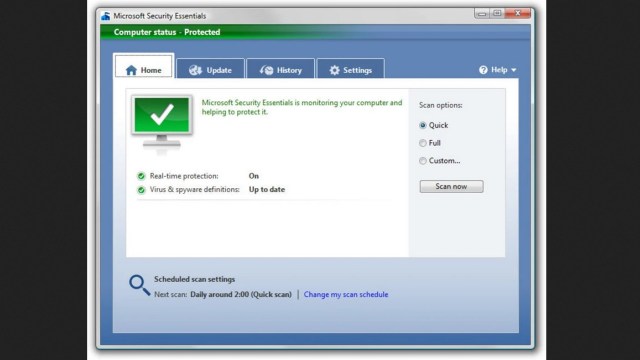Click Virus & spyware definitions check icon
Screen dimensions: 640x360
pos(141,190)
